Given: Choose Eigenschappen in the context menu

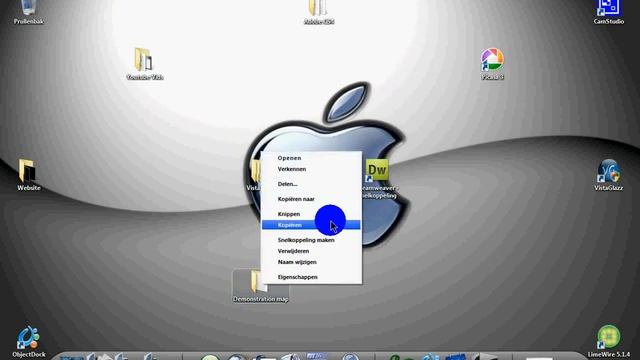Looking at the screenshot, I should click(311, 277).
